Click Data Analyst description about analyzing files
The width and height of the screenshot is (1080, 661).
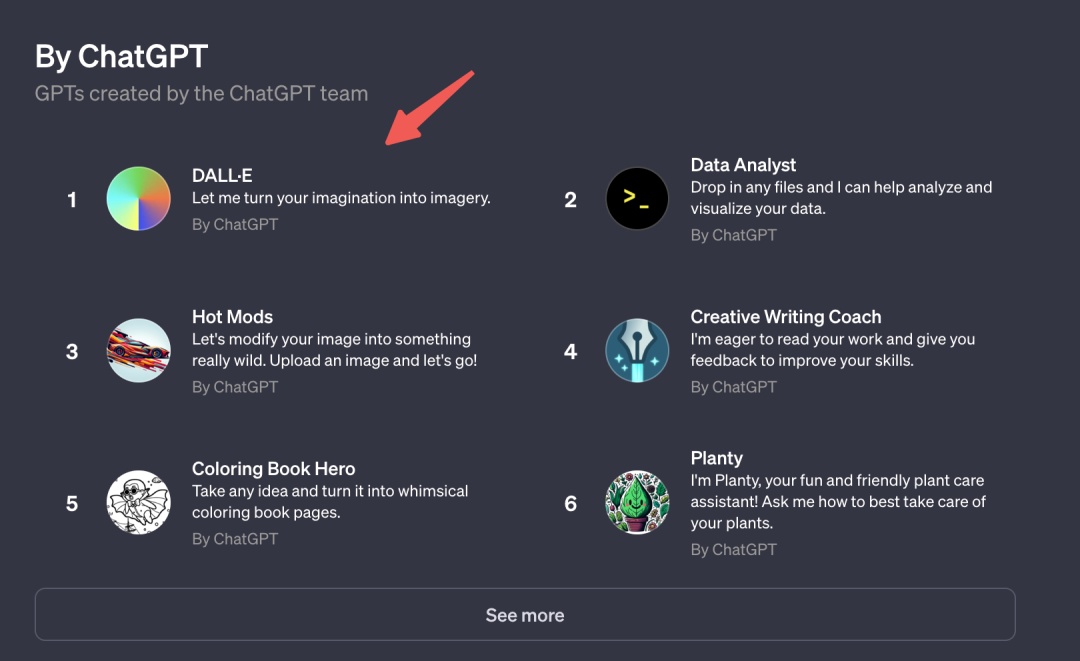840,198
